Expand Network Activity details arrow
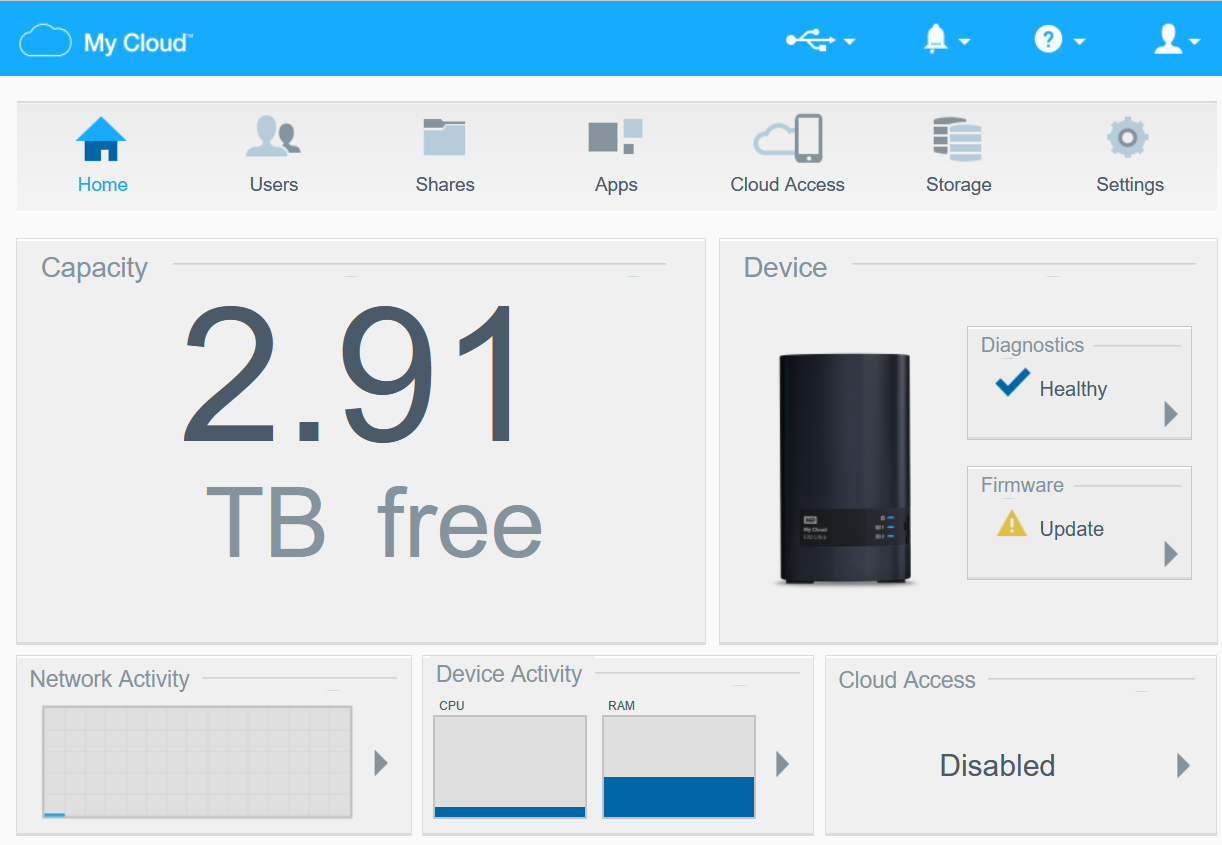Screen dimensions: 1222x845 click(381, 763)
